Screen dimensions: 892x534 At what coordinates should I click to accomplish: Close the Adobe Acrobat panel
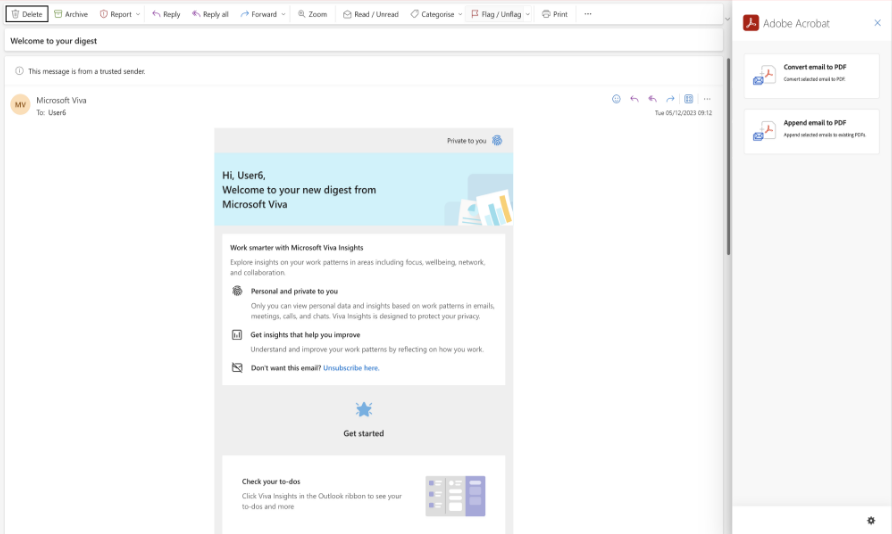point(877,23)
